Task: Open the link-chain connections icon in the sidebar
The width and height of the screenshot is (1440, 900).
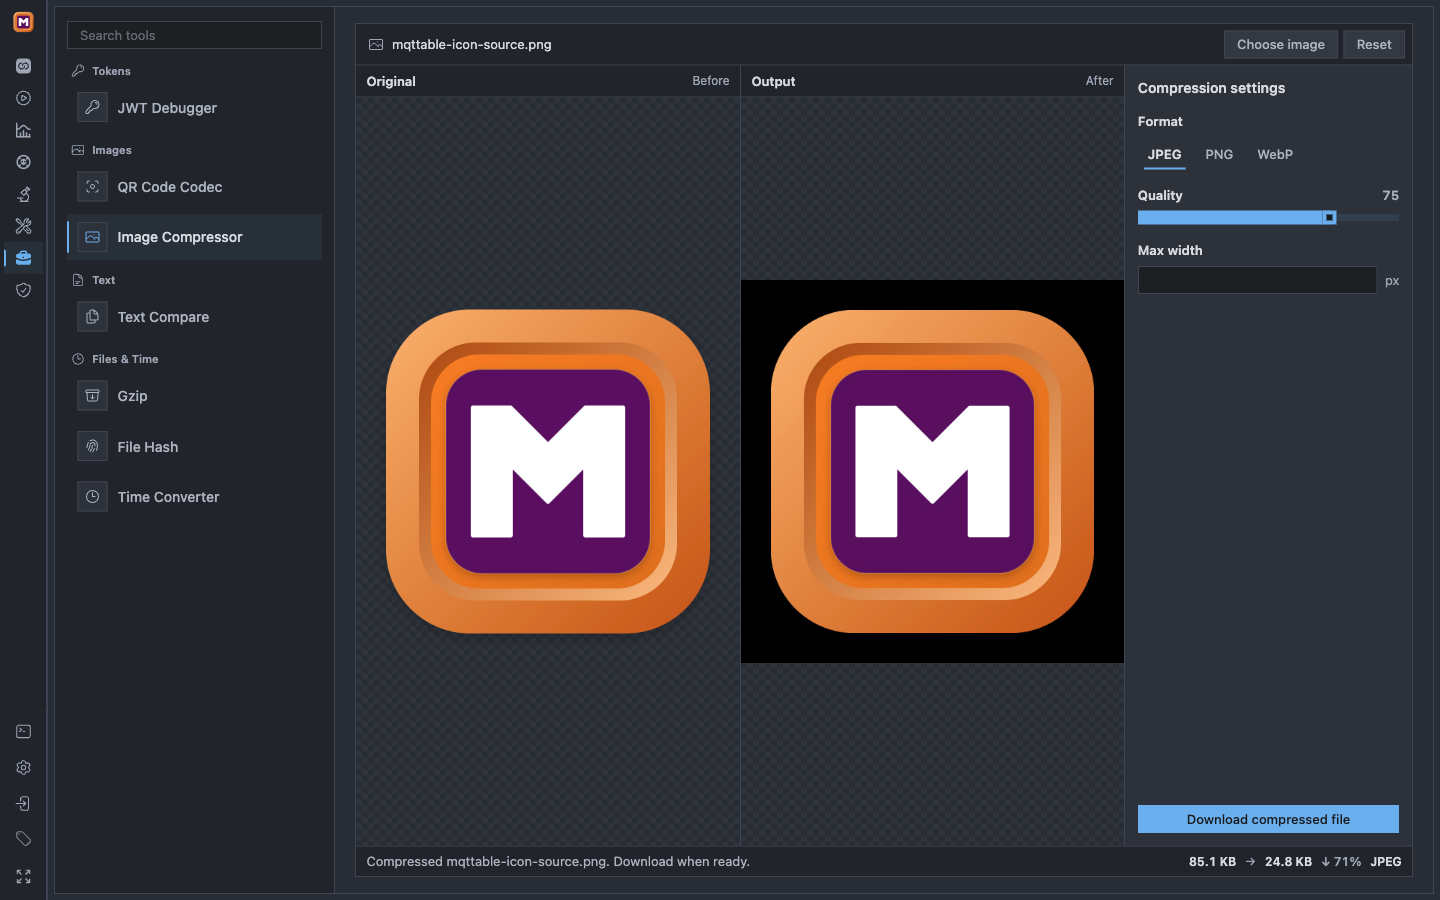Action: tap(23, 66)
